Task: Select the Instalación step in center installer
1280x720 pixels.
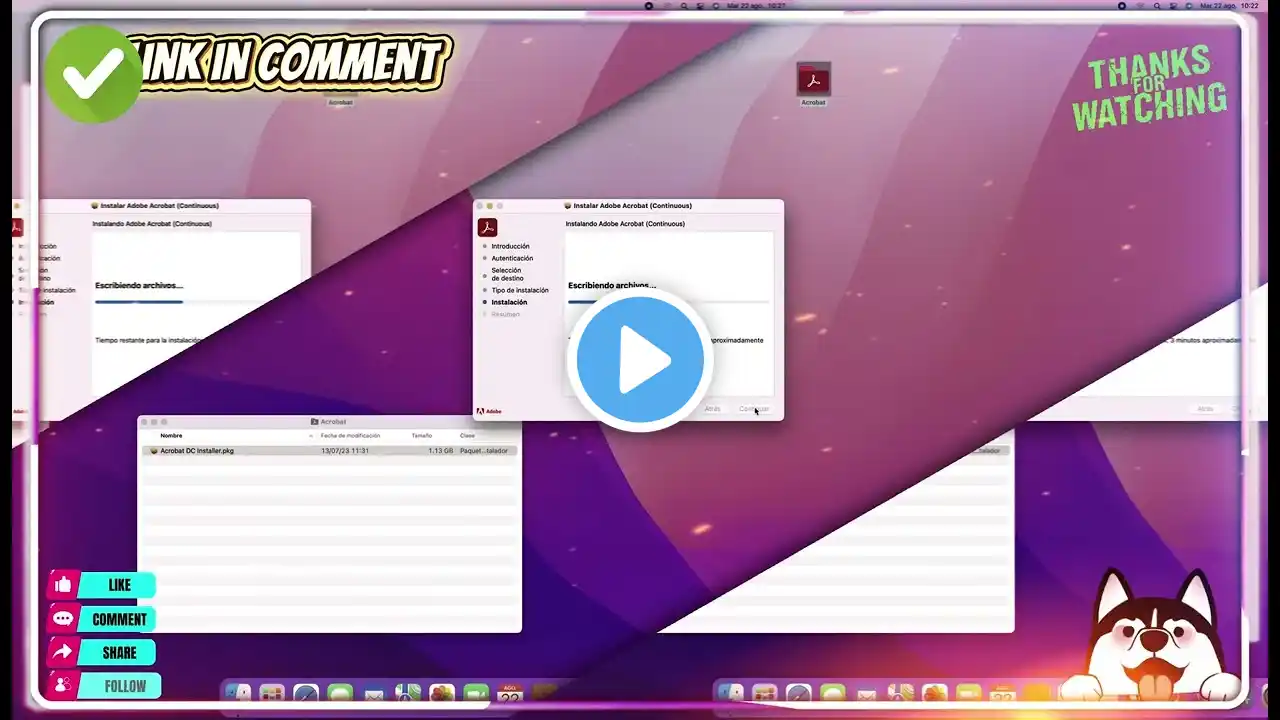Action: pos(509,302)
